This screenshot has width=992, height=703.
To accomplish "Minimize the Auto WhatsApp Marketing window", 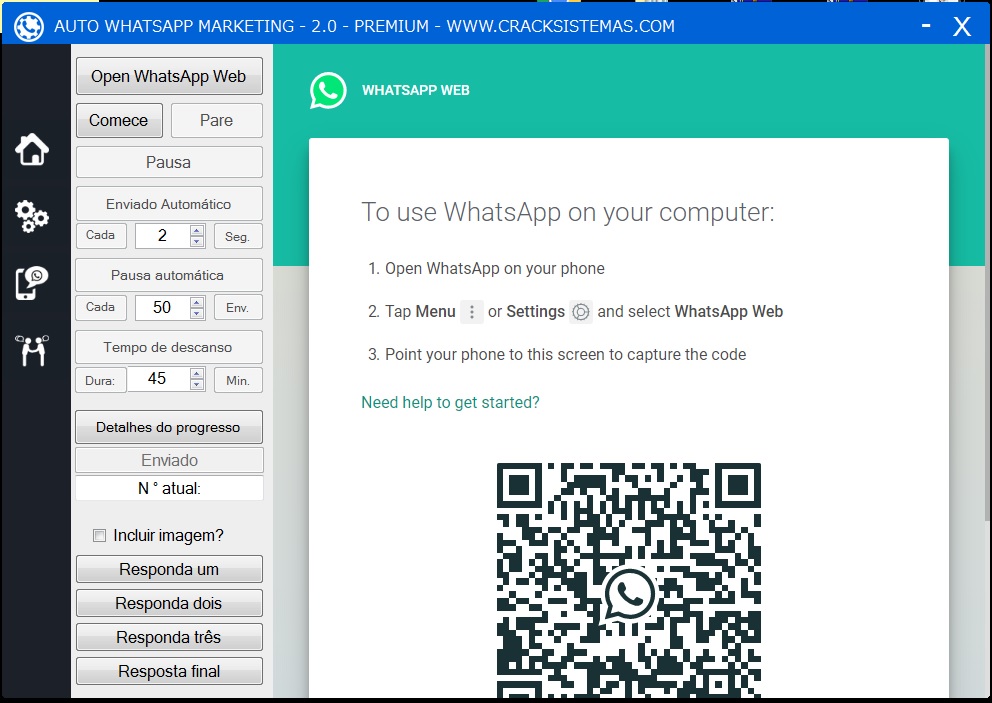I will coord(926,26).
